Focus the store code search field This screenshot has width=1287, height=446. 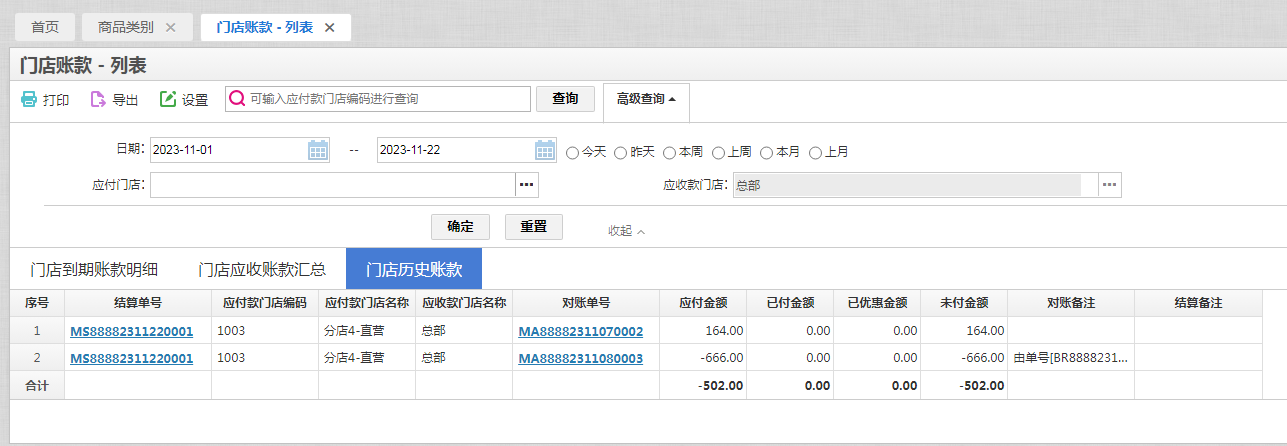tap(378, 98)
